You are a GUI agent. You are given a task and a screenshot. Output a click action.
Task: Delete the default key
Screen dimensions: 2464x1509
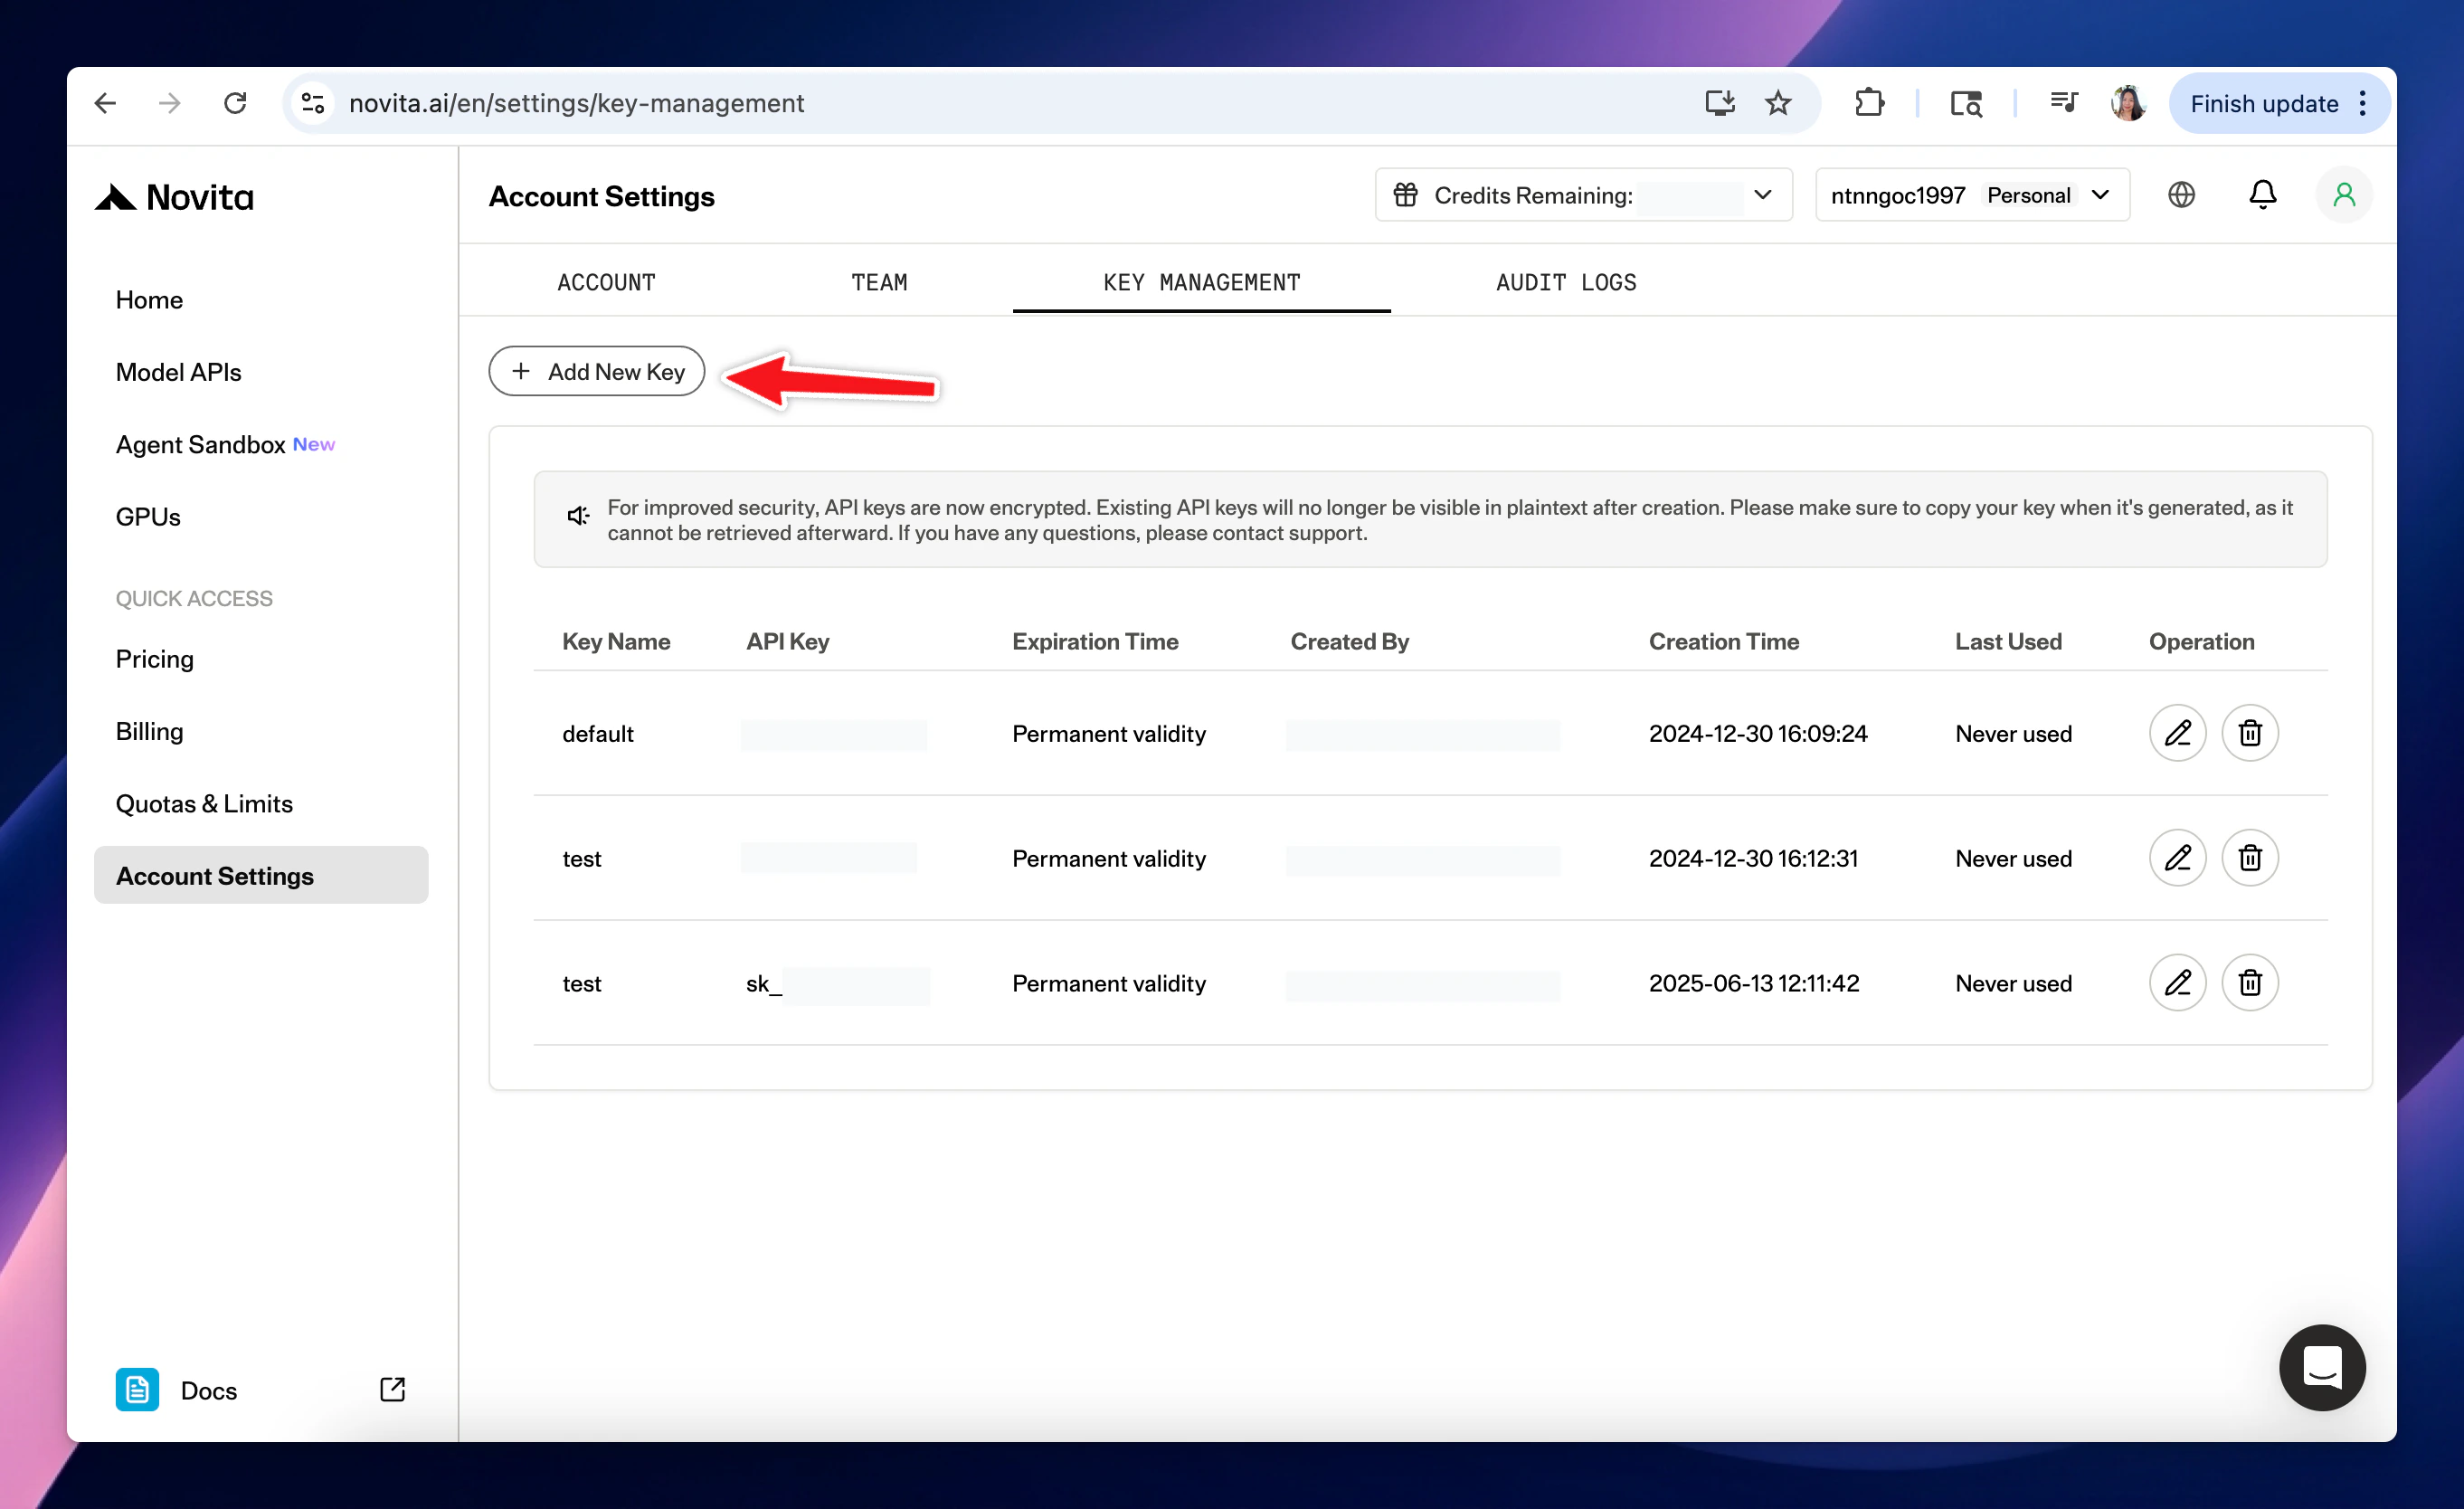tap(2250, 733)
